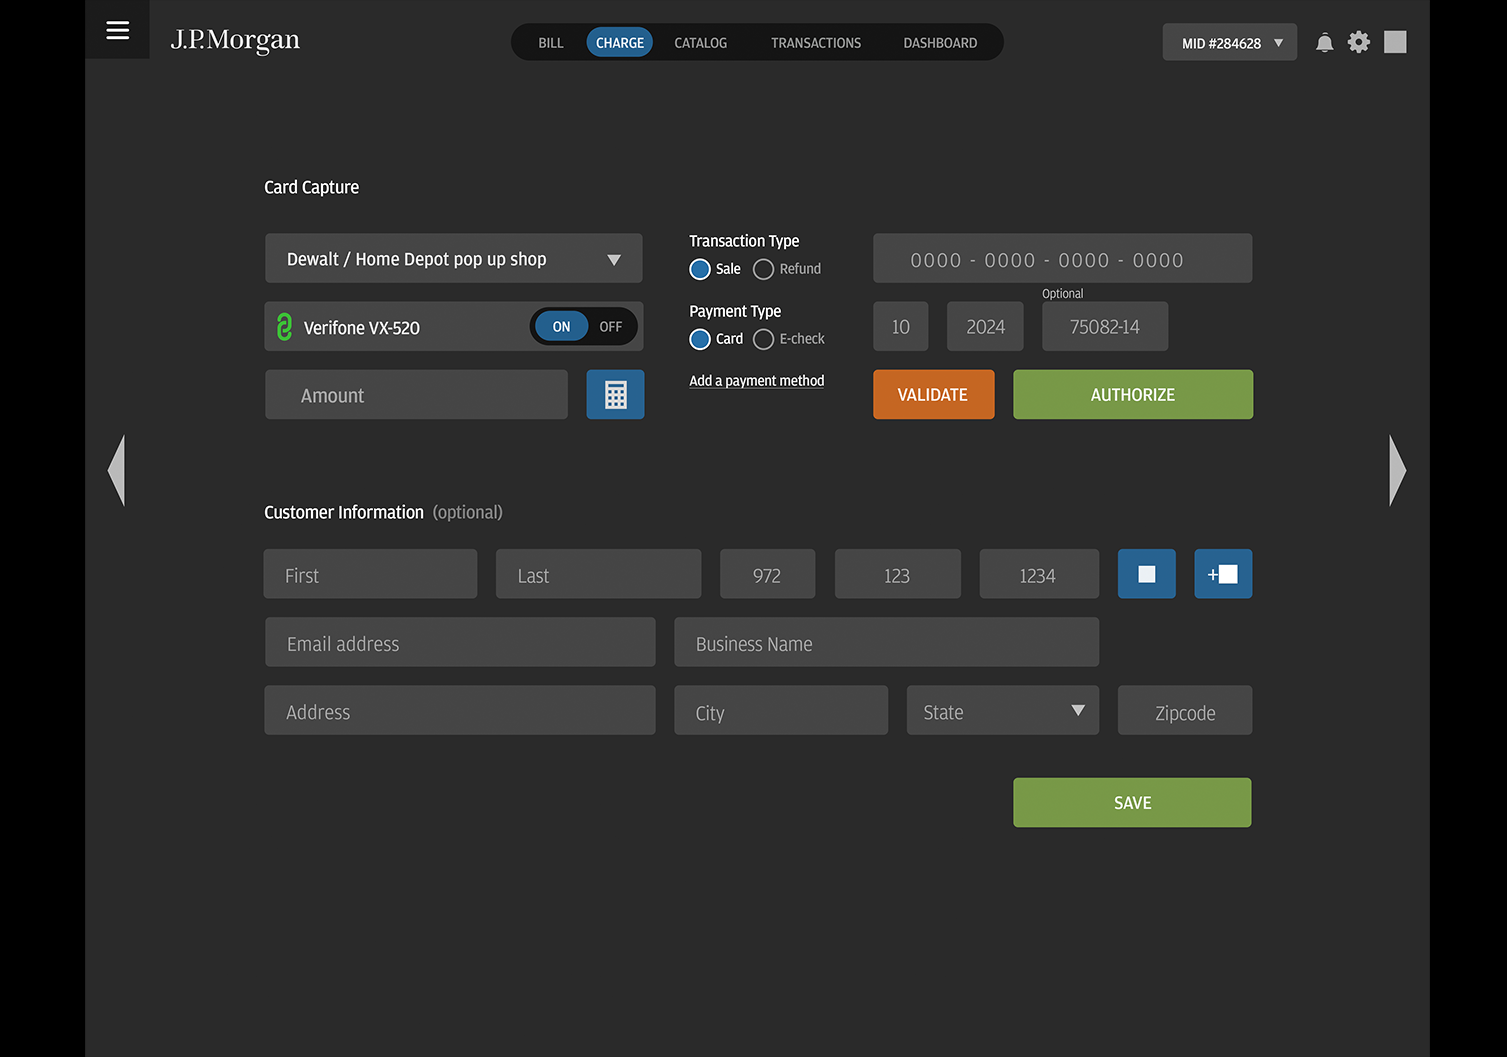Go to the DASHBOARD tab
This screenshot has height=1057, width=1507.
click(940, 42)
